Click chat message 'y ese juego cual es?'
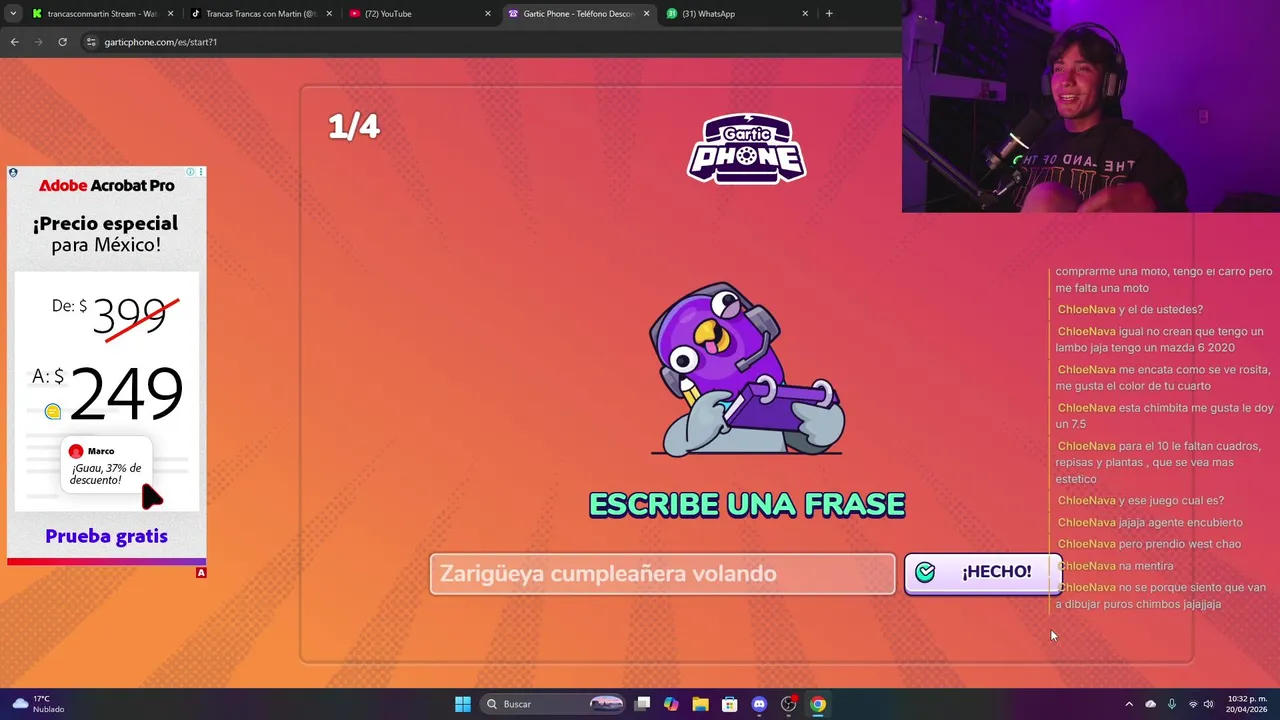This screenshot has height=720, width=1280. [x=1171, y=500]
